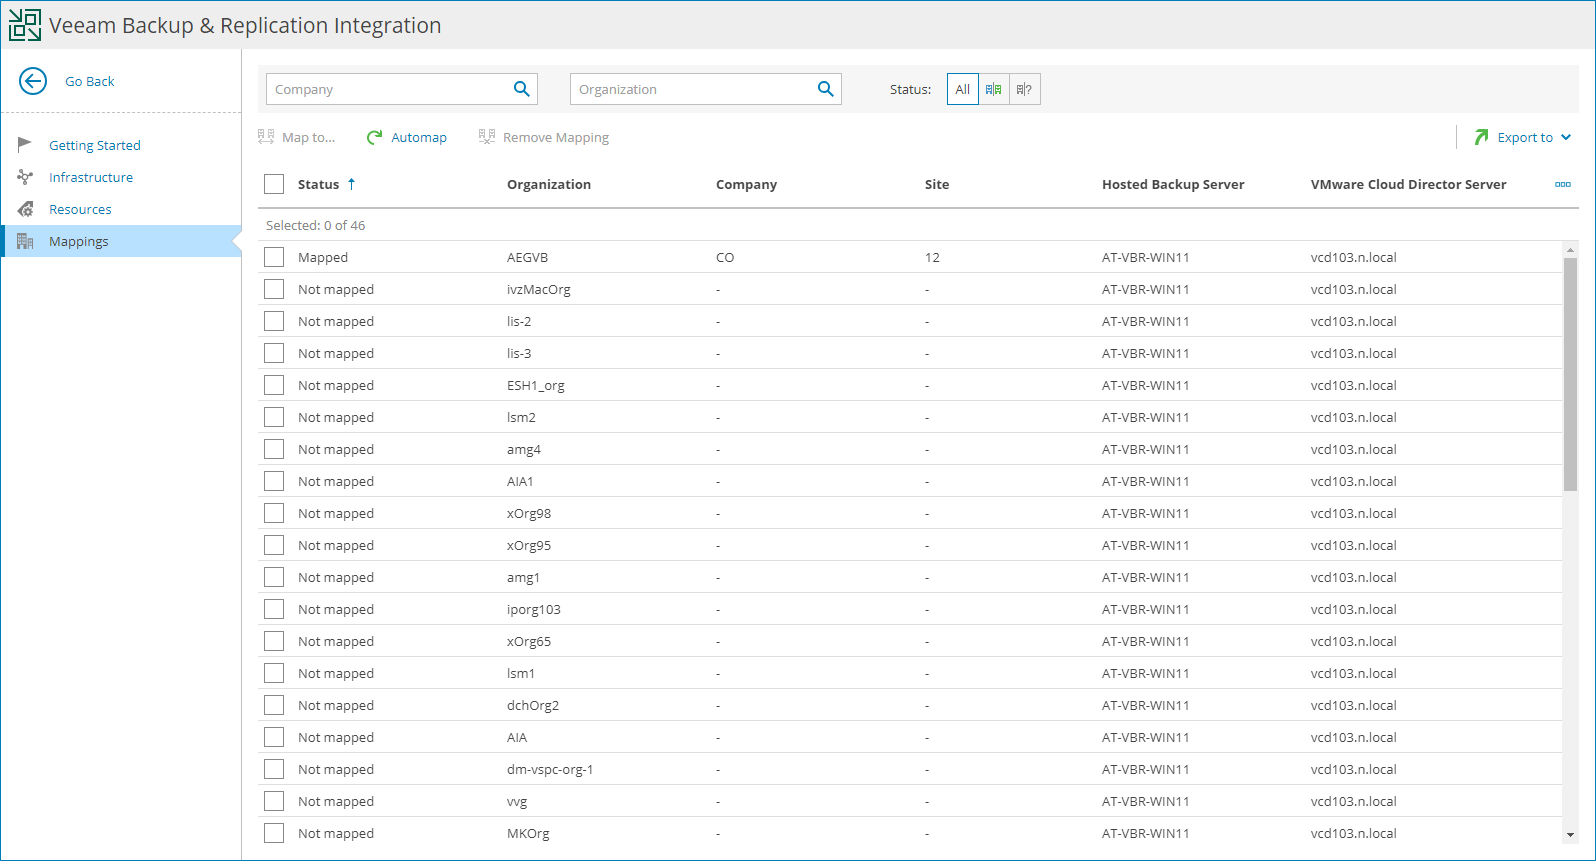Check the AEGVB row checkbox
Screen dimensions: 1596x861
tap(274, 257)
